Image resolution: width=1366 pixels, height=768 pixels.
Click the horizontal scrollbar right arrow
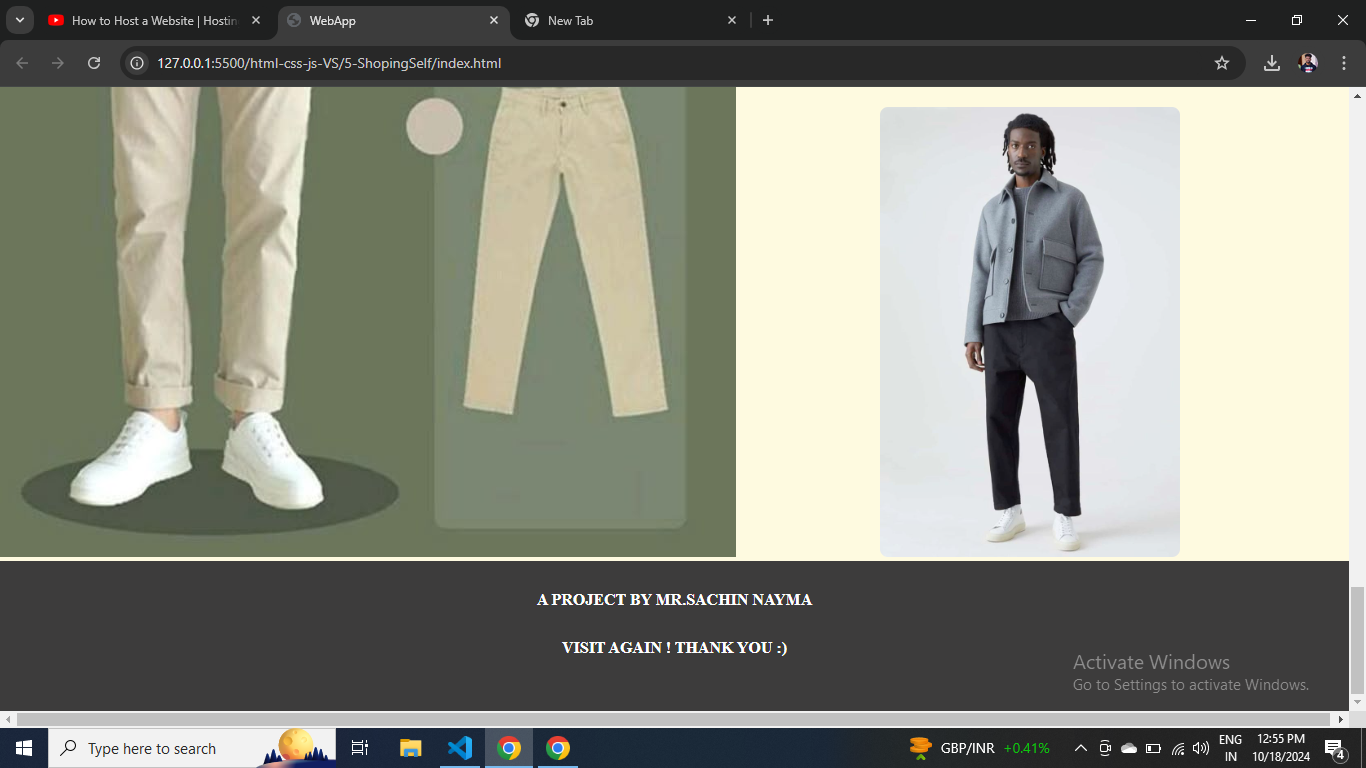coord(1341,719)
